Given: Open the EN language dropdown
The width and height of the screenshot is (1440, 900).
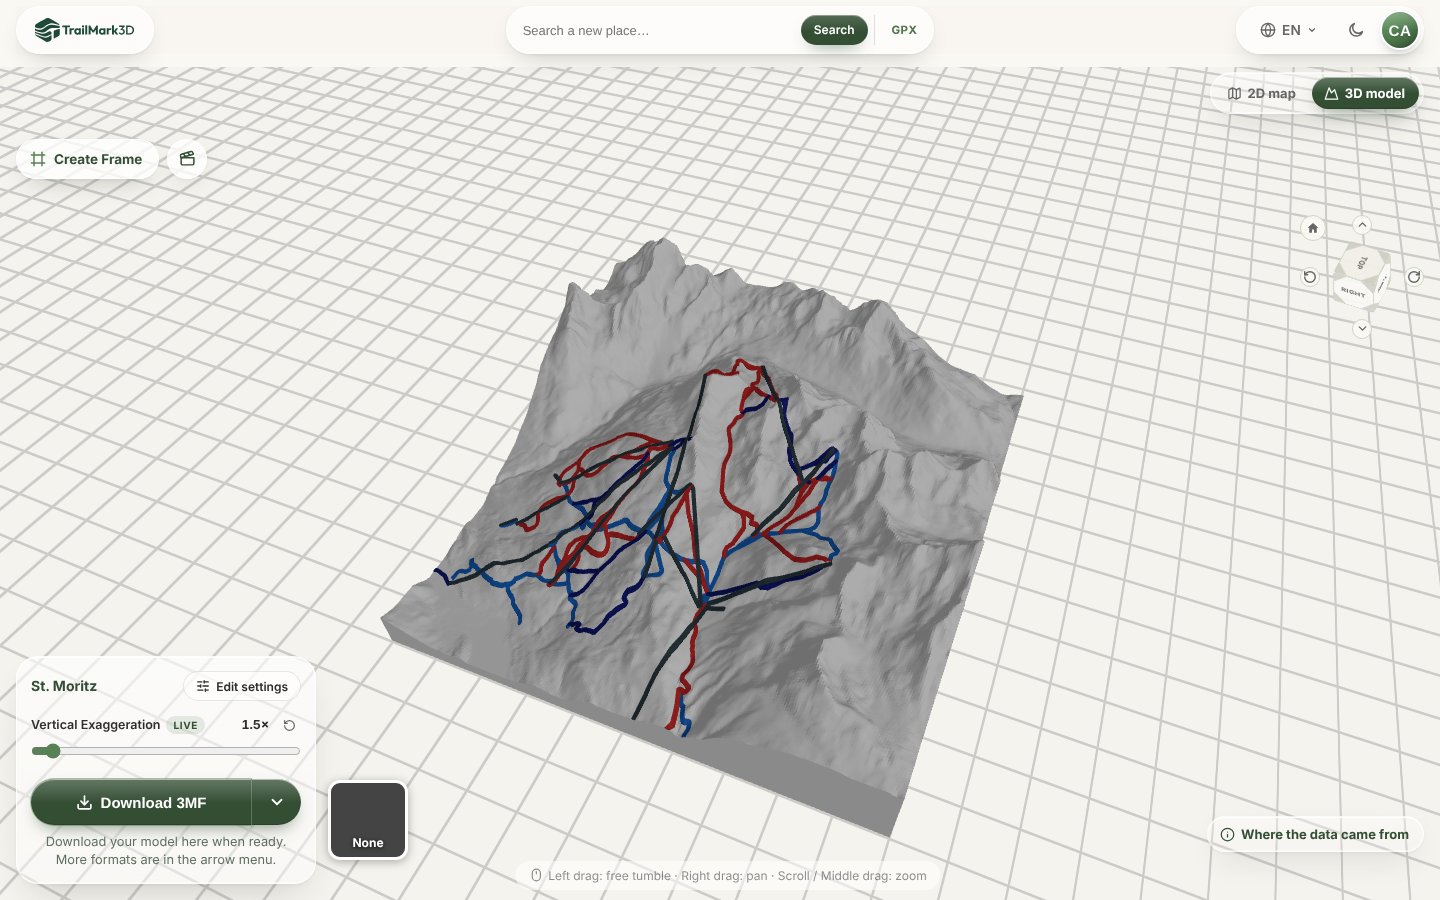Looking at the screenshot, I should (1288, 30).
